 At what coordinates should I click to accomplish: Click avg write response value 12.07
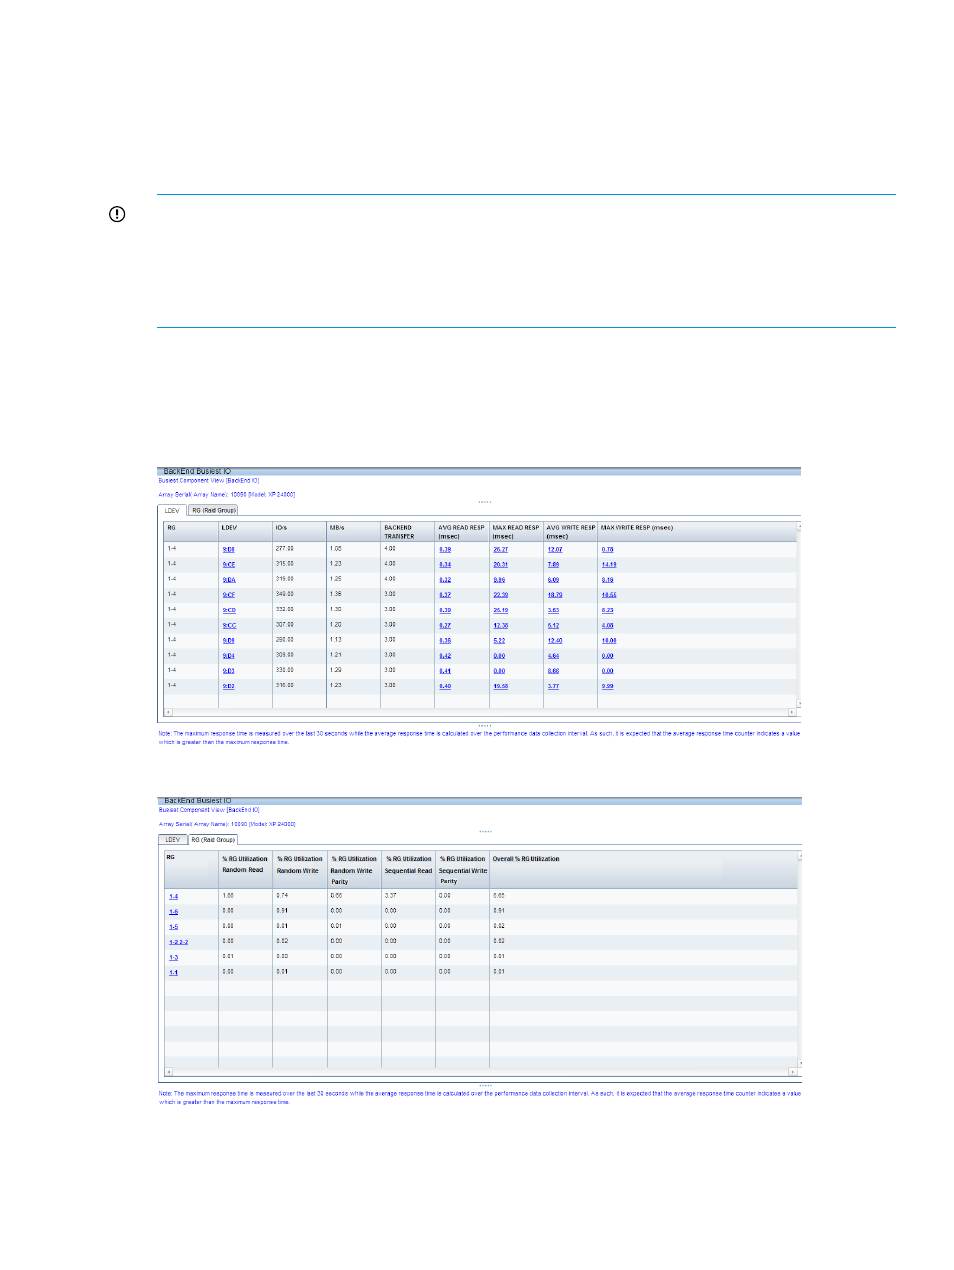tap(554, 549)
